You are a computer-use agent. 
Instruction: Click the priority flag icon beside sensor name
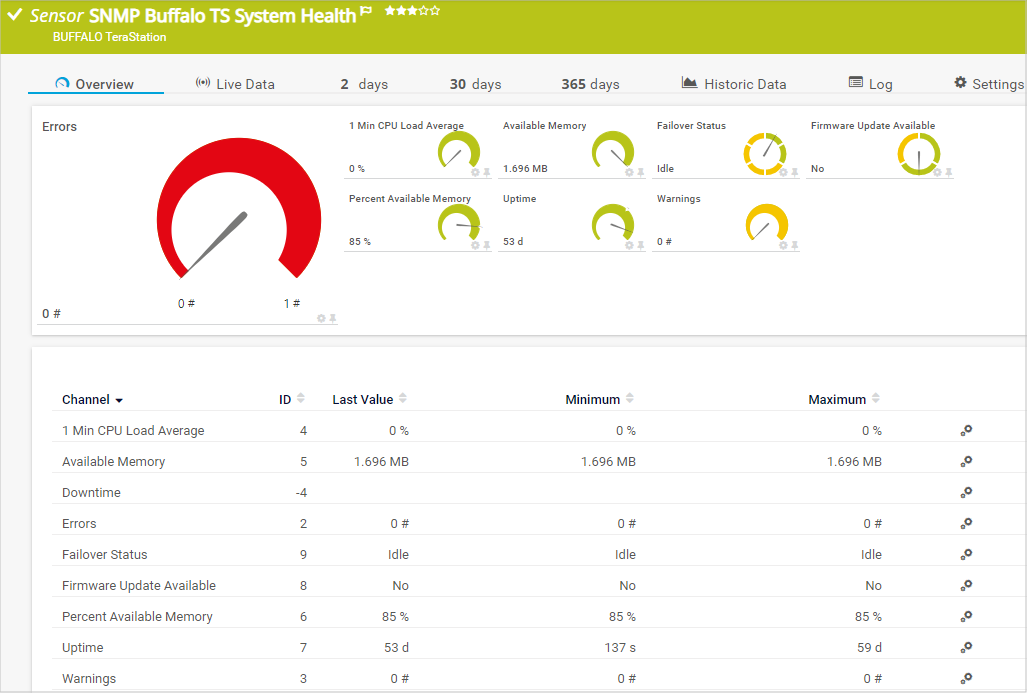(x=366, y=12)
